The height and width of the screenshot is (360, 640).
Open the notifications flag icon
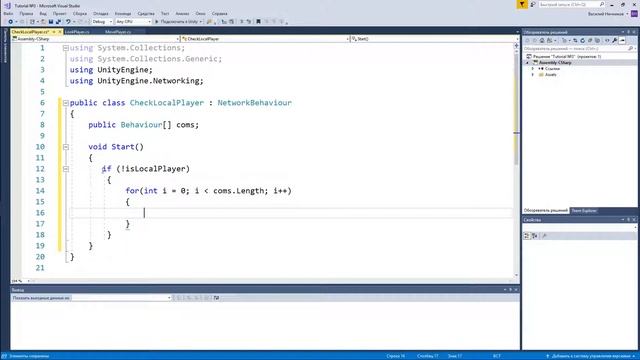tap(522, 4)
